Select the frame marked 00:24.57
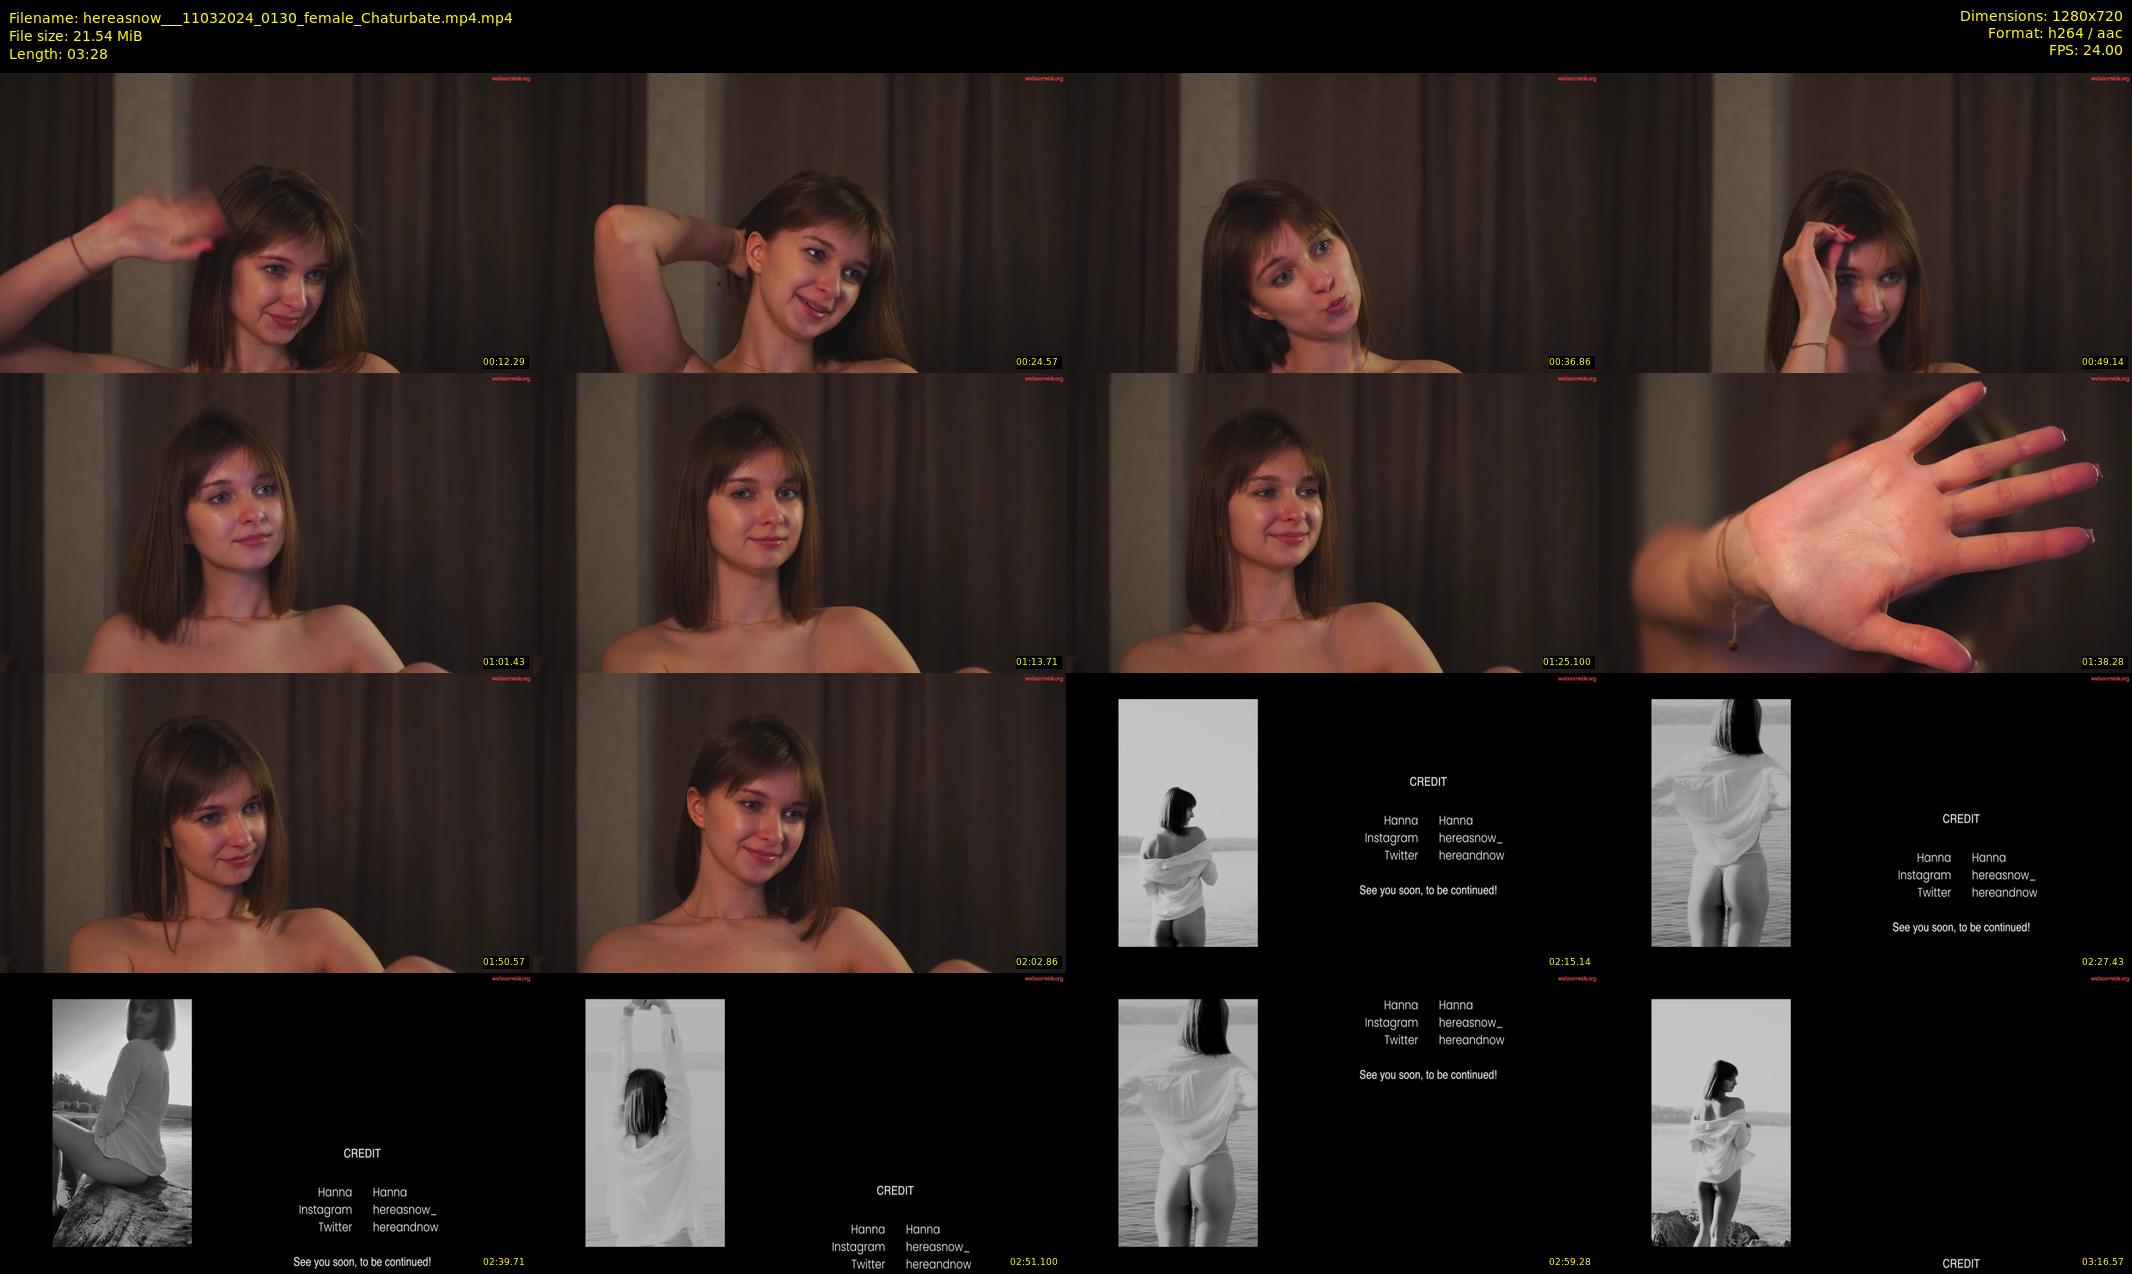Viewport: 2132px width, 1274px height. (799, 222)
